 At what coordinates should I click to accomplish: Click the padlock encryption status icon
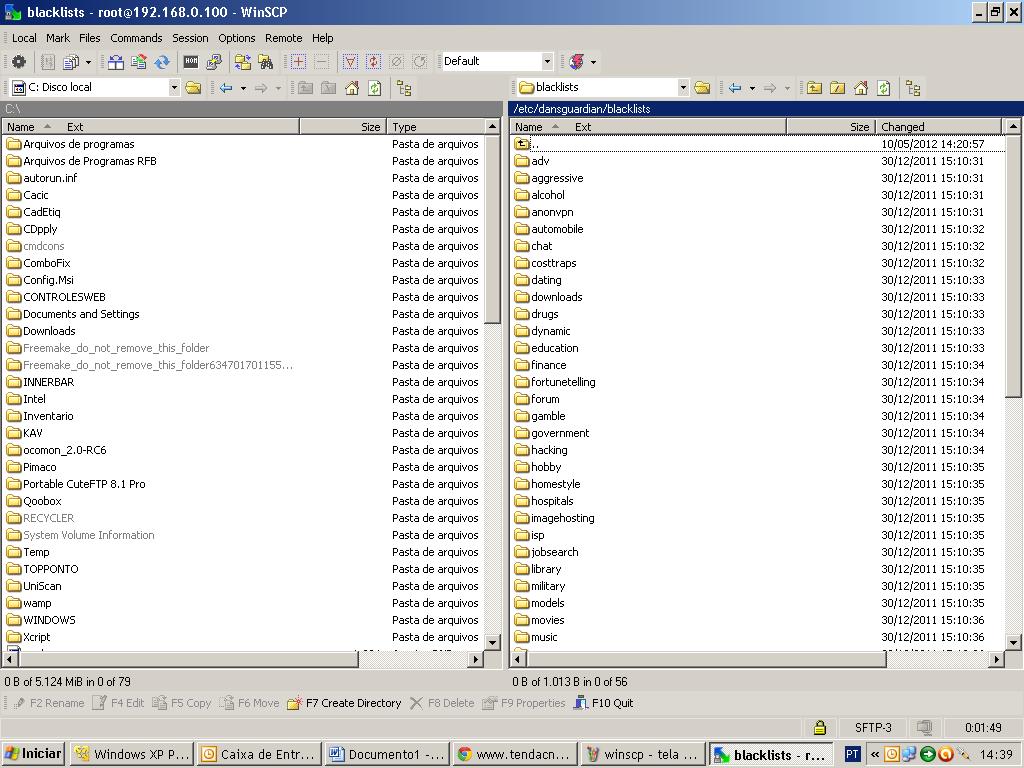(x=820, y=728)
